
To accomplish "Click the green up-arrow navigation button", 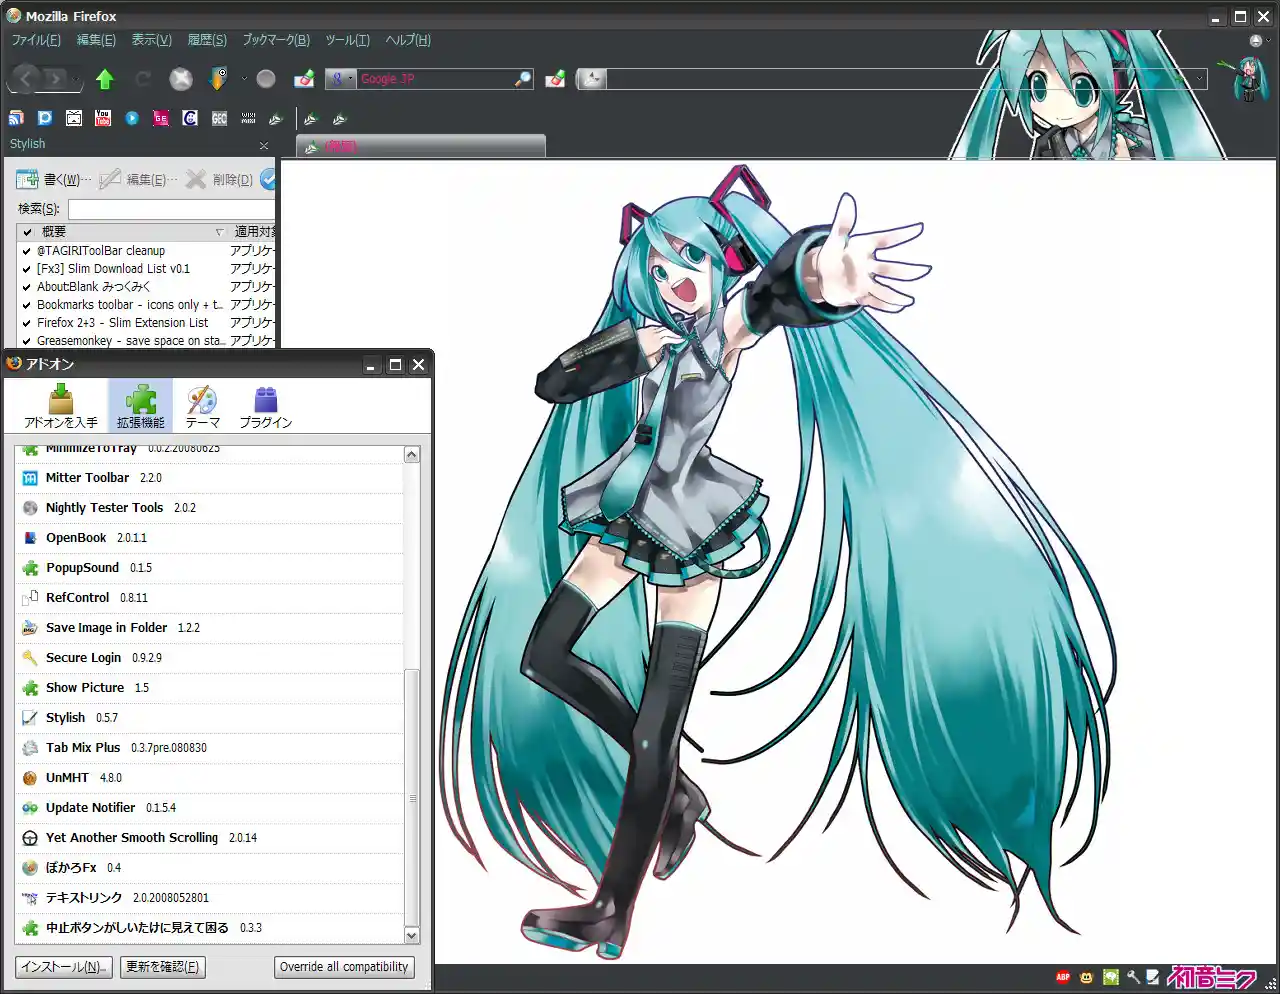I will (x=105, y=79).
